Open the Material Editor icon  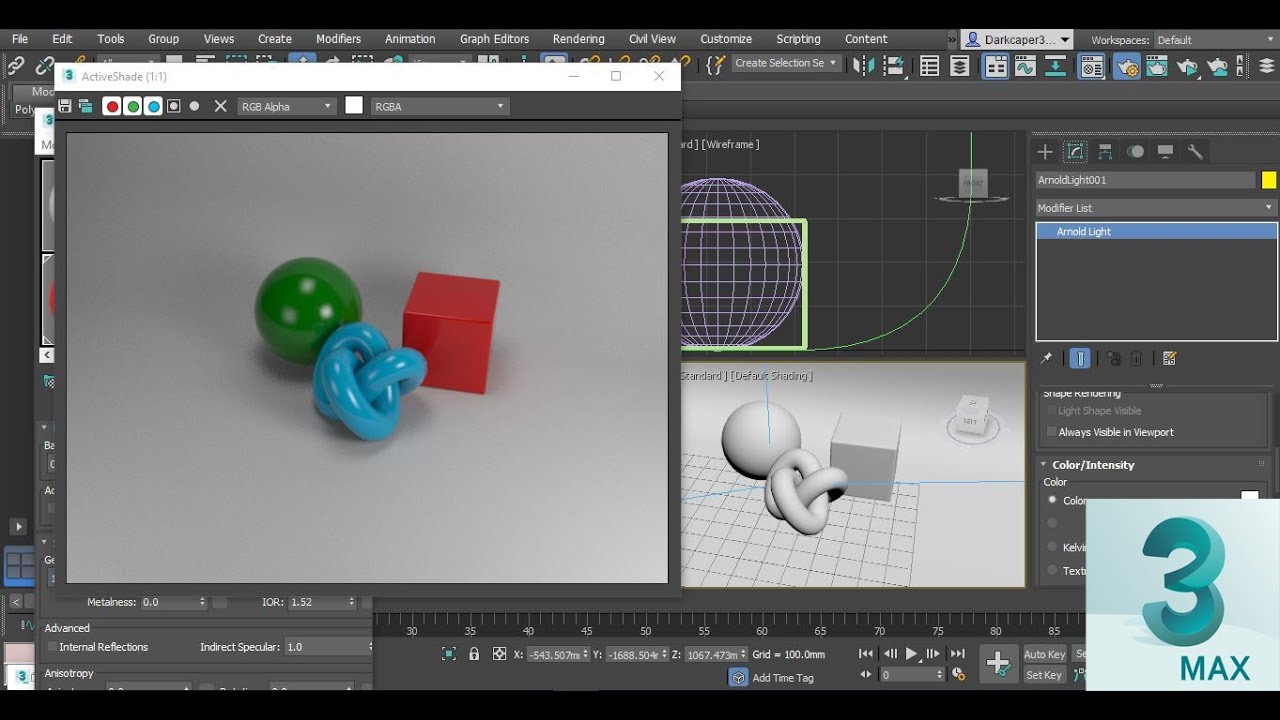(1091, 66)
